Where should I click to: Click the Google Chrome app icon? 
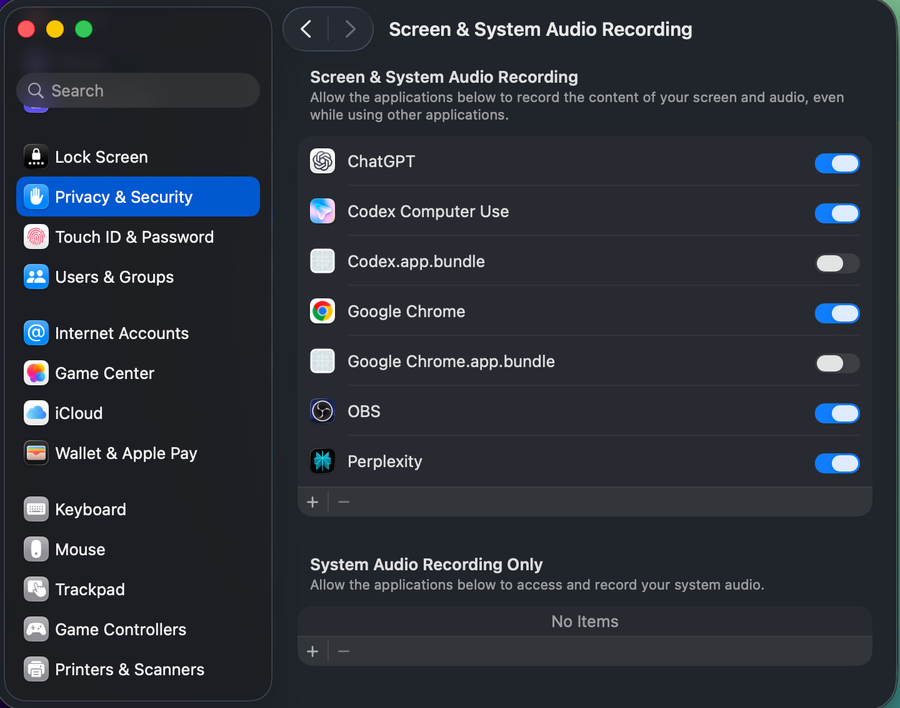(x=322, y=311)
